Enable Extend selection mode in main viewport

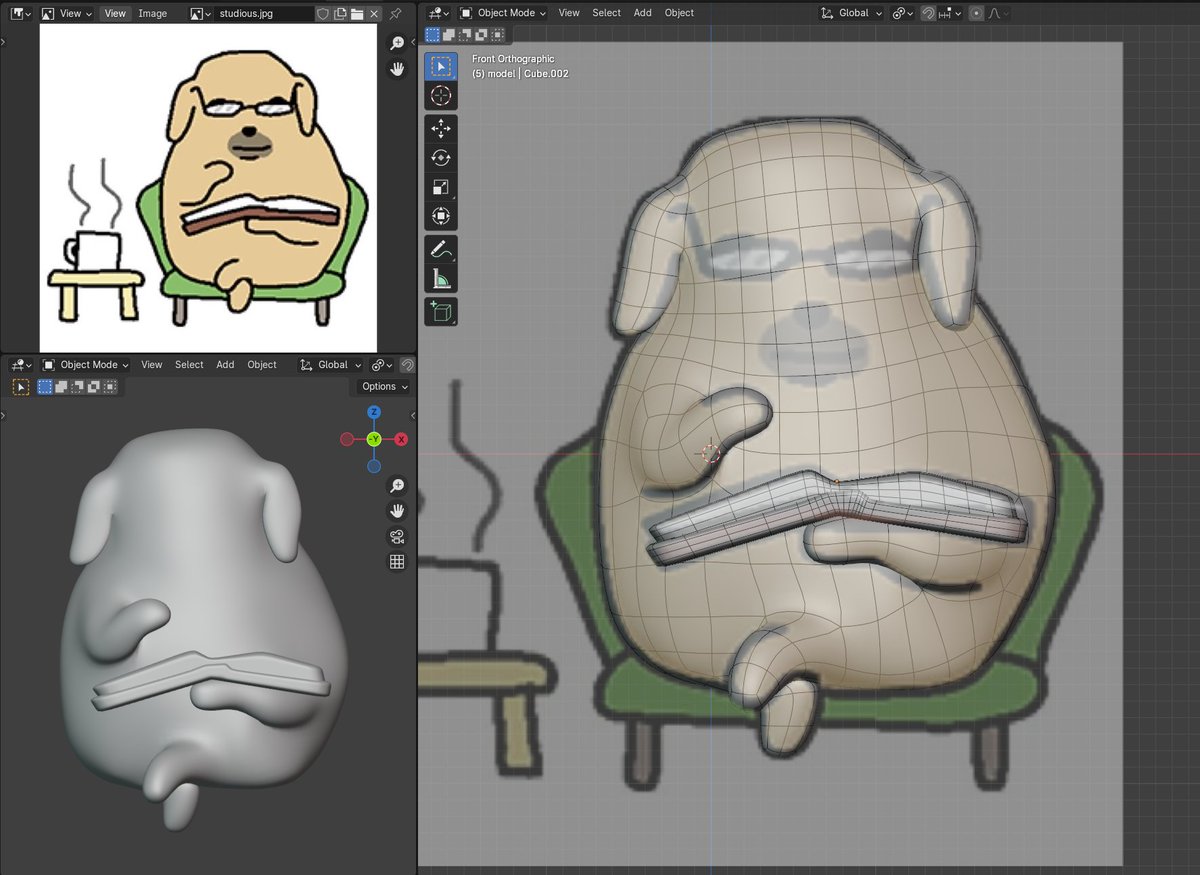click(448, 35)
